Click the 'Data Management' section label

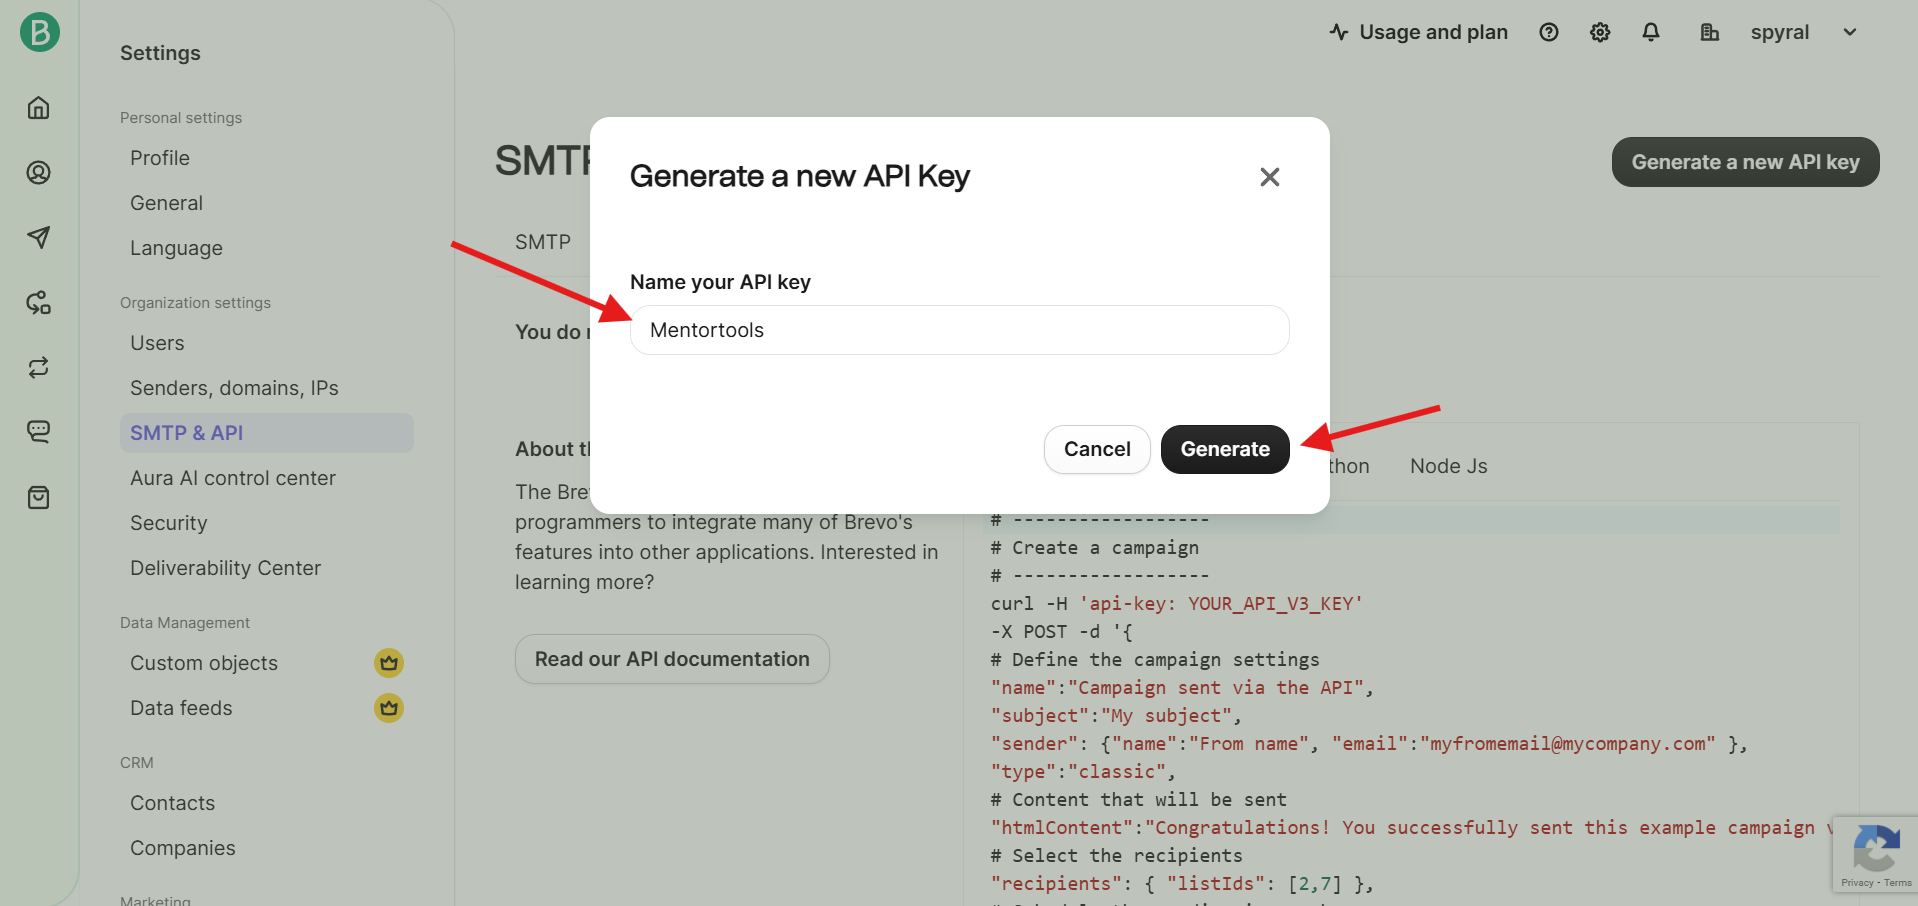(x=185, y=623)
